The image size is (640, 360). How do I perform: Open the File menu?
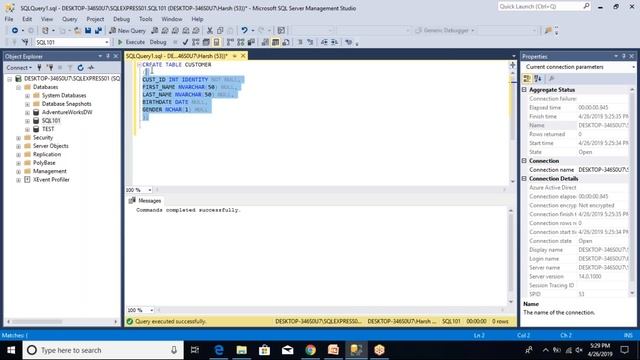pos(9,19)
